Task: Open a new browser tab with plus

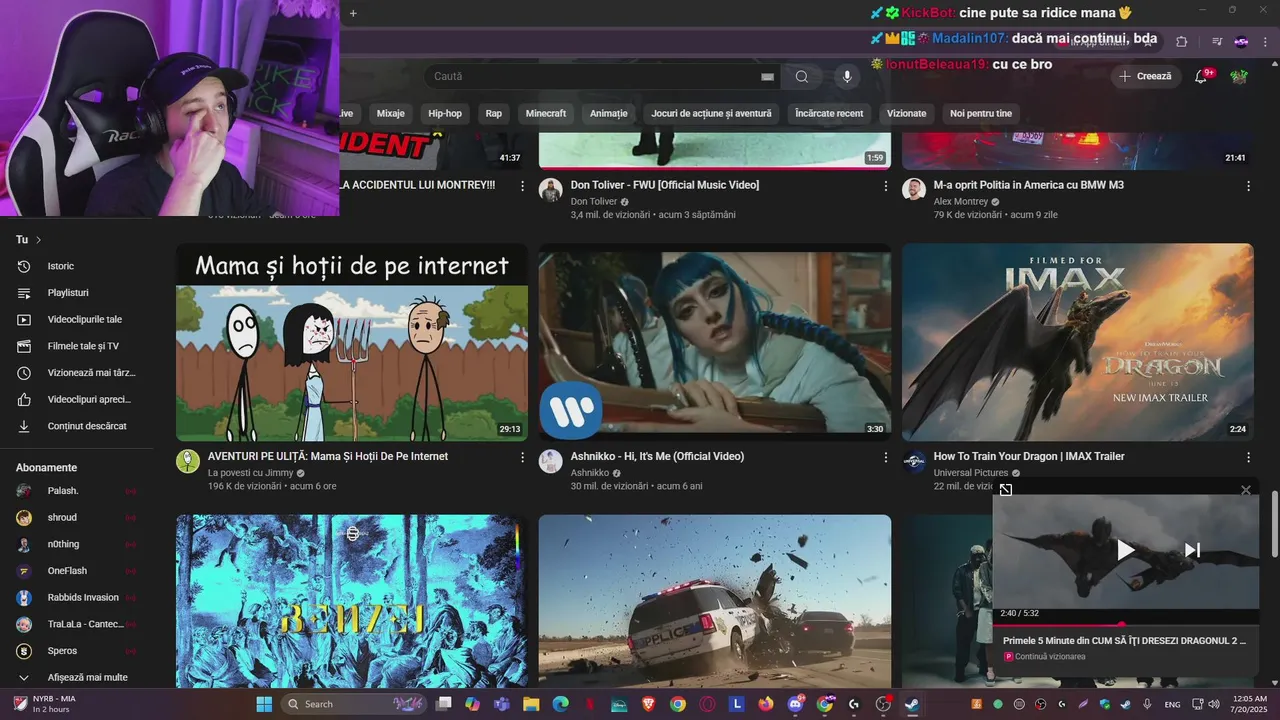Action: pos(353,13)
